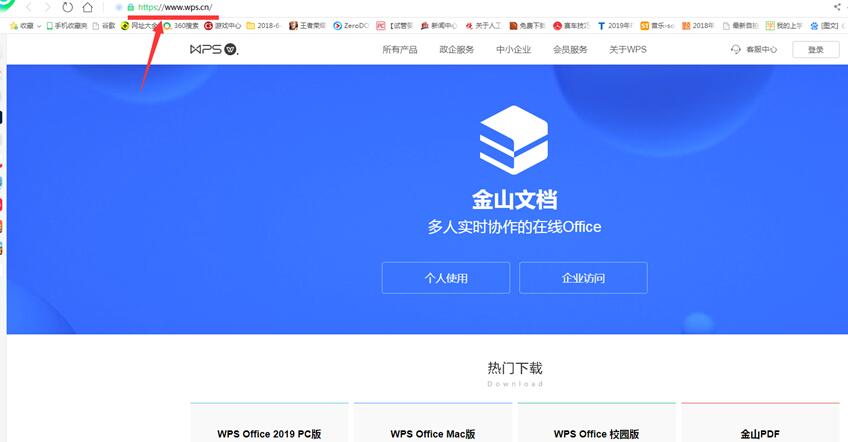The image size is (848, 442).
Task: Open the 政企服务 navigation menu
Action: click(456, 49)
